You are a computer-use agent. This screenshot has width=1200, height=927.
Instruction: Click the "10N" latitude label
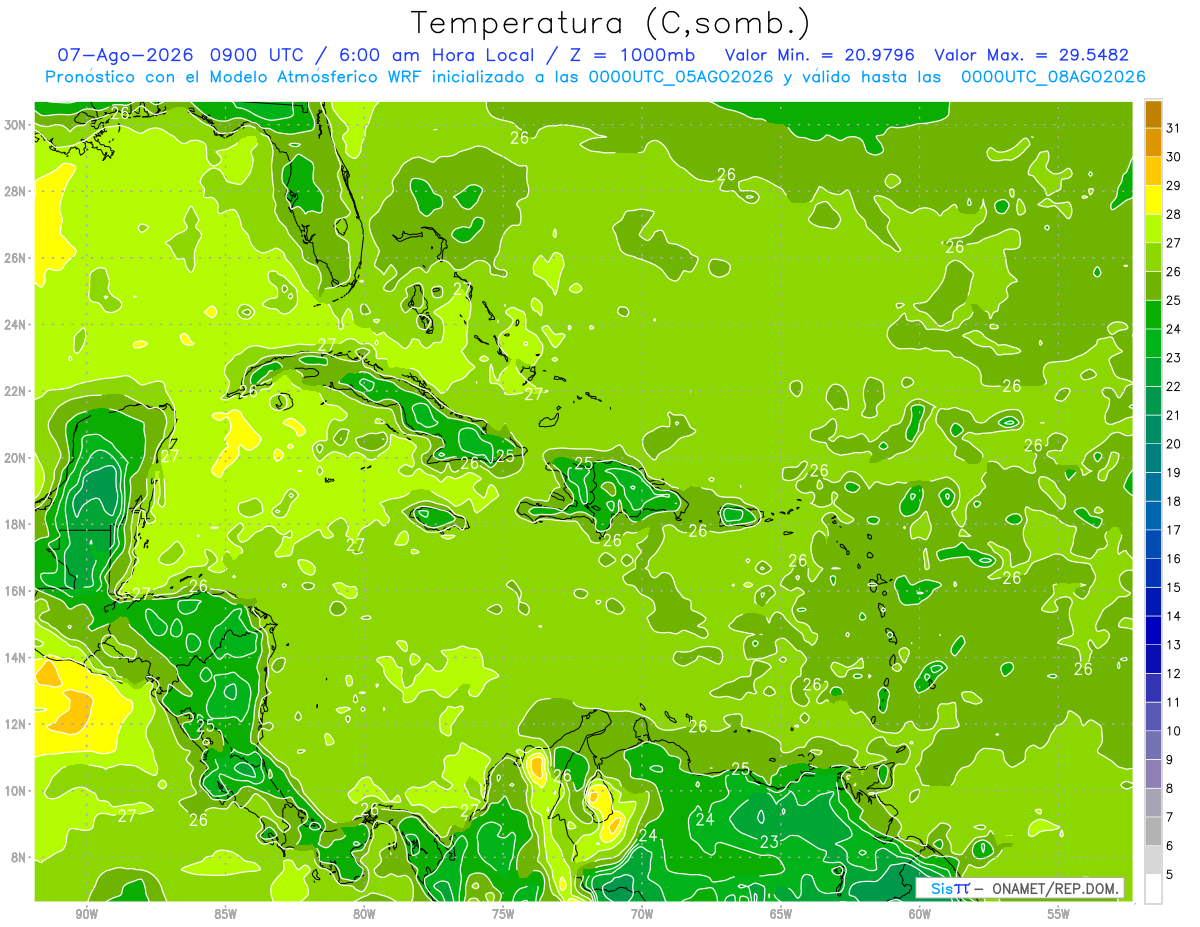(16, 791)
